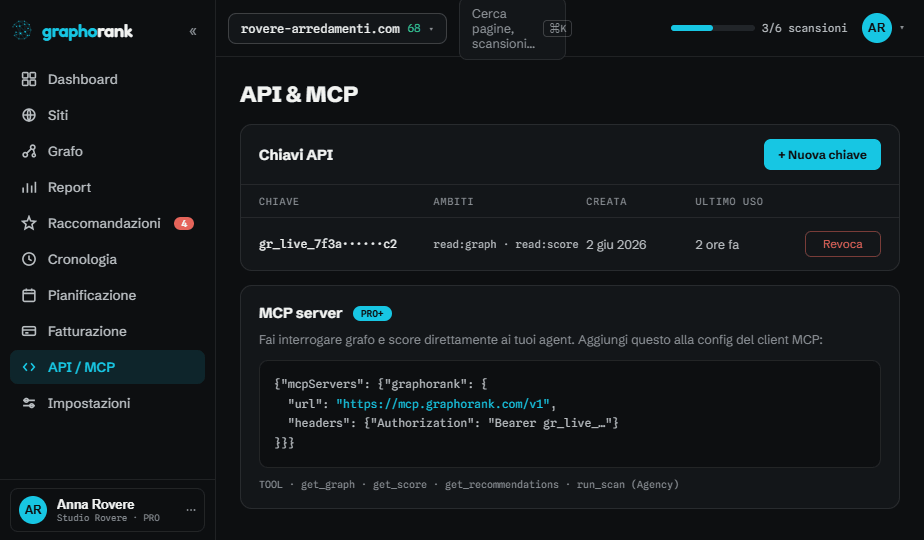Click the Impostazioni sliders icon
The image size is (924, 540).
point(29,403)
